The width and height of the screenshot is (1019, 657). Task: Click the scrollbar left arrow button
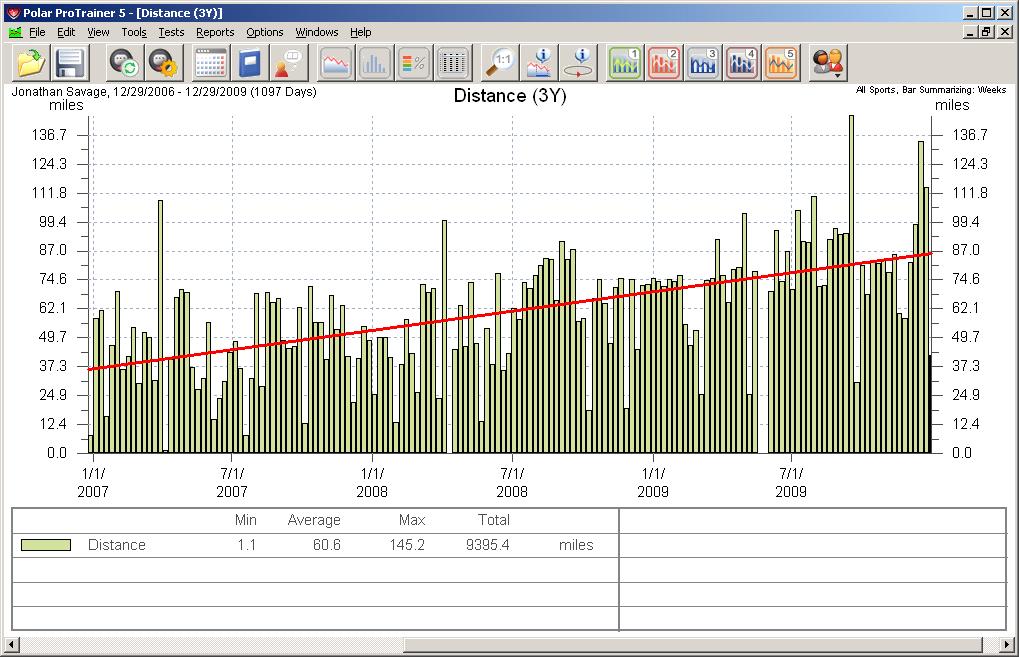tap(11, 645)
